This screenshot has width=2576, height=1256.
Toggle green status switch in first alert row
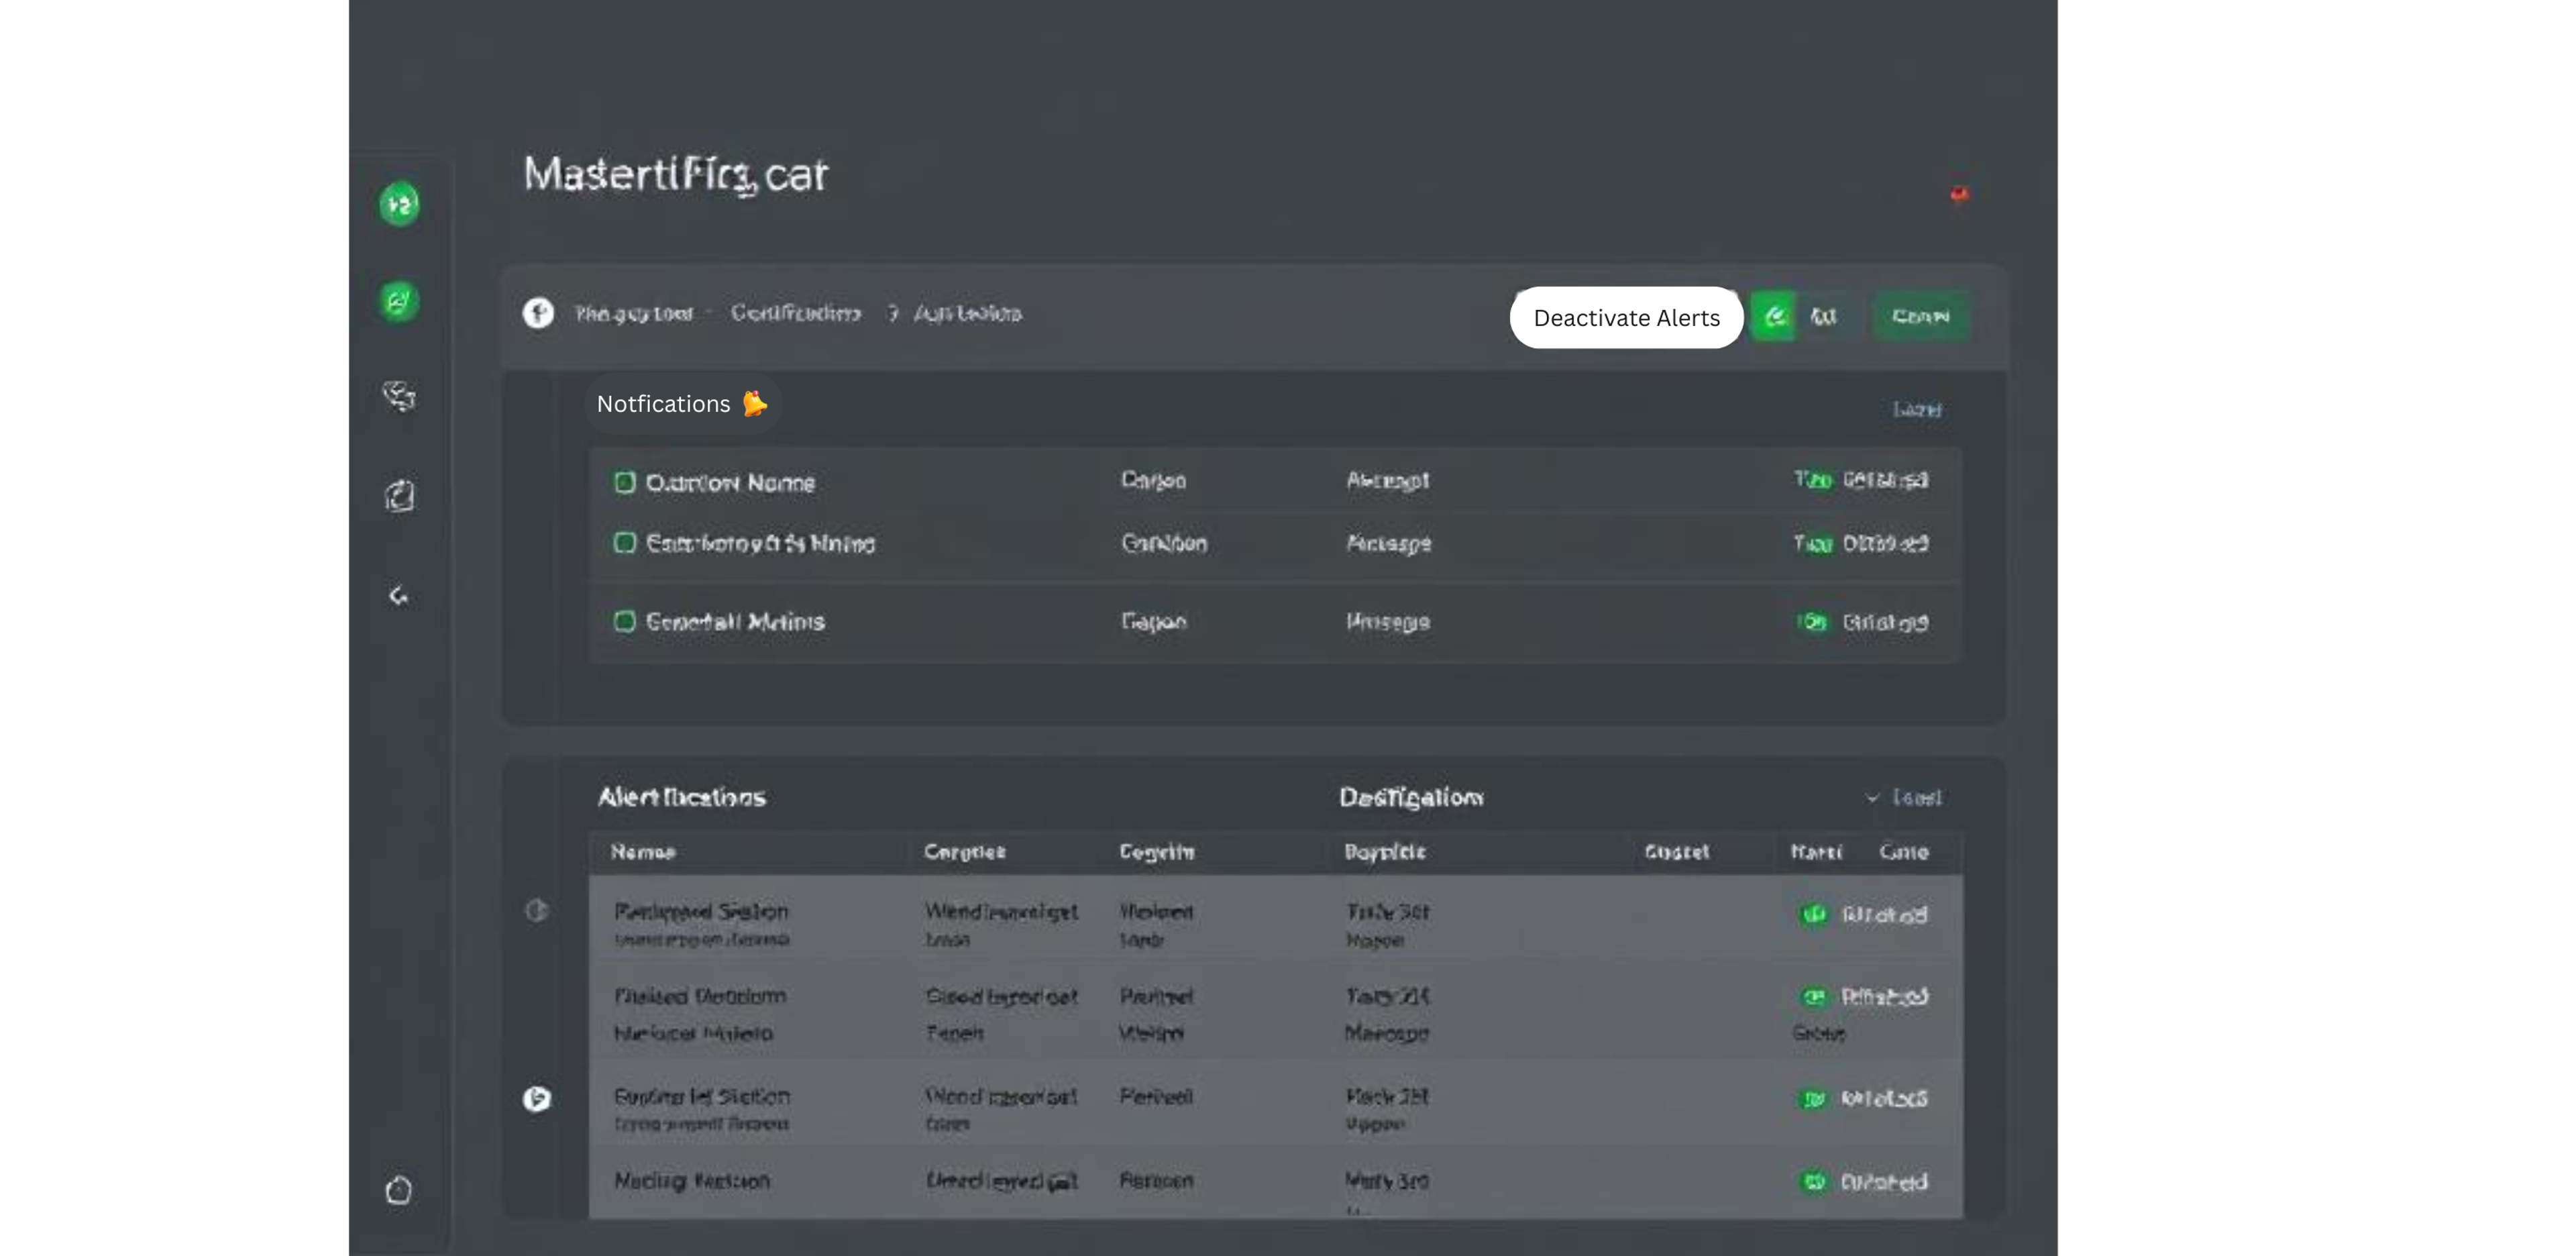point(1813,914)
